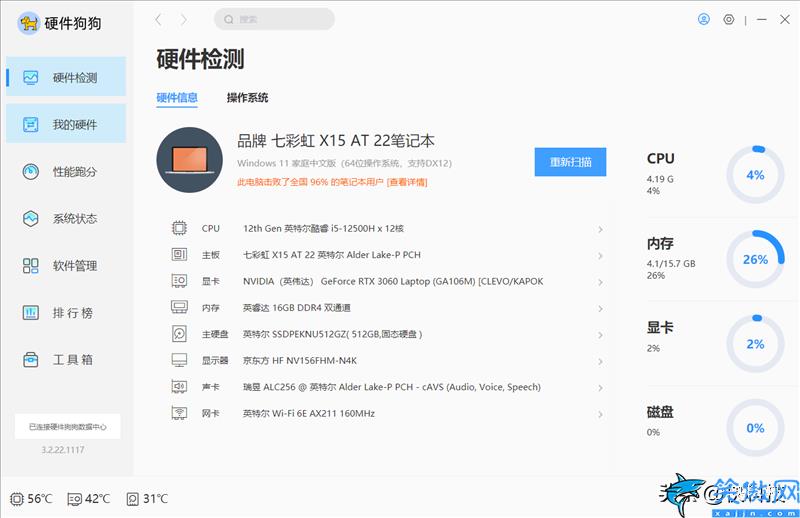Expand the SSDPEKNU512GZ disk row chevron
This screenshot has width=800, height=518.
tap(601, 335)
